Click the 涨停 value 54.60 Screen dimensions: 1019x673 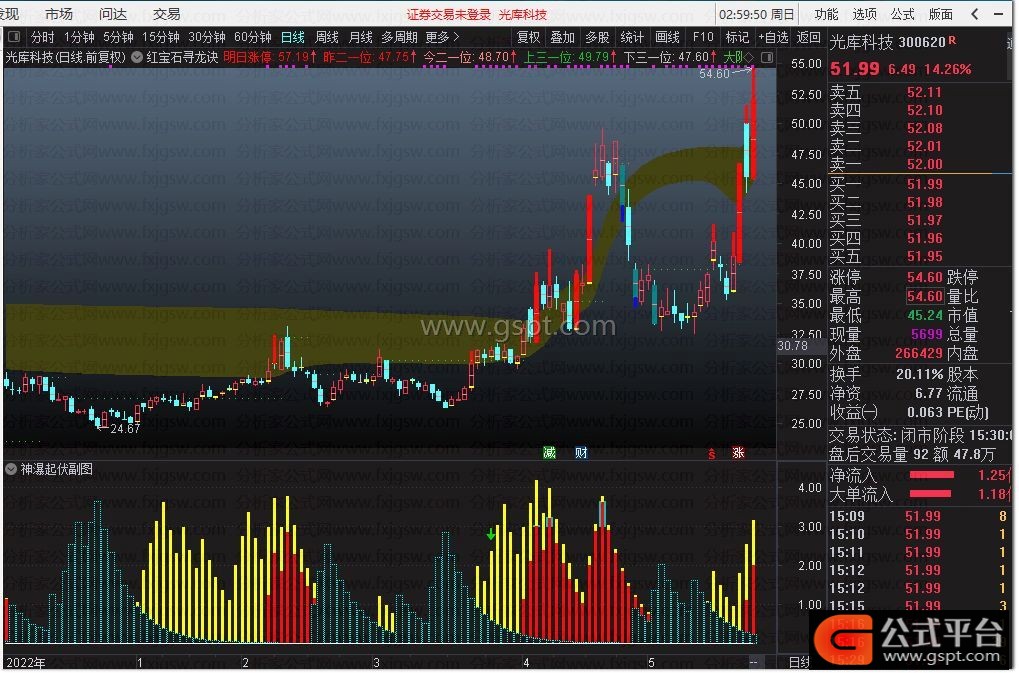(924, 277)
